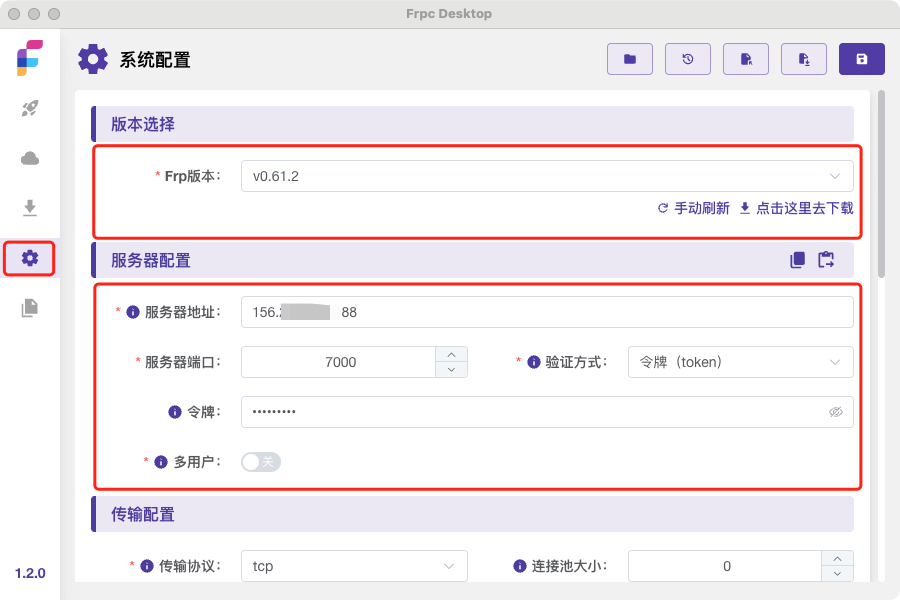900x600 pixels.
Task: Click the 连接池大小 field showing 0
Action: pyautogui.click(x=725, y=566)
